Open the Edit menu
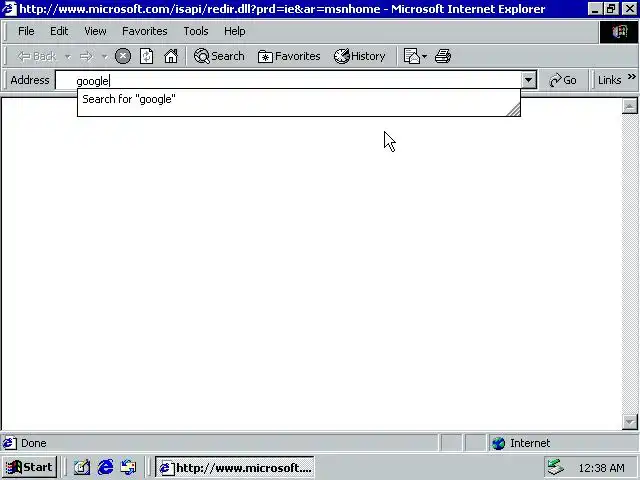This screenshot has height=480, width=640. pos(59,31)
